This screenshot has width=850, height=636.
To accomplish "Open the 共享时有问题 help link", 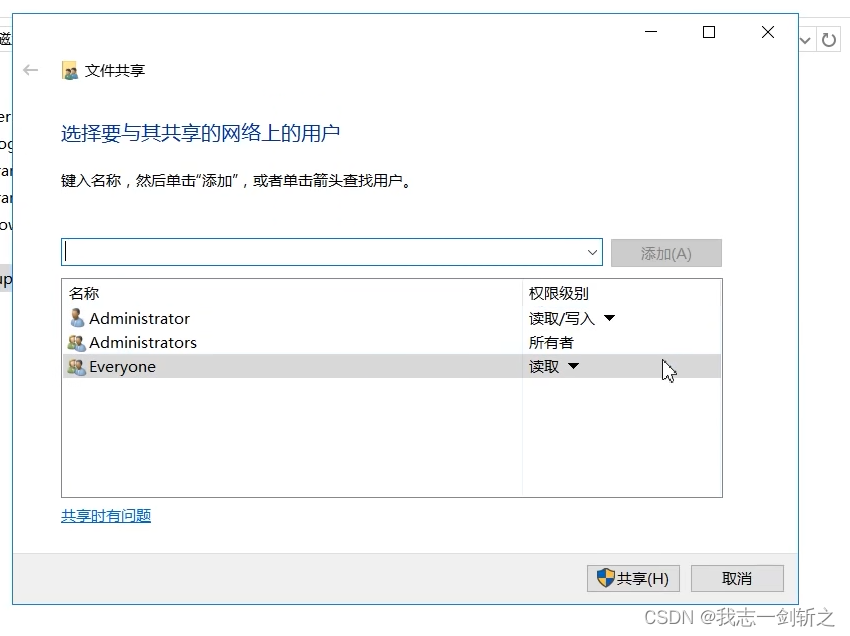I will pyautogui.click(x=106, y=516).
